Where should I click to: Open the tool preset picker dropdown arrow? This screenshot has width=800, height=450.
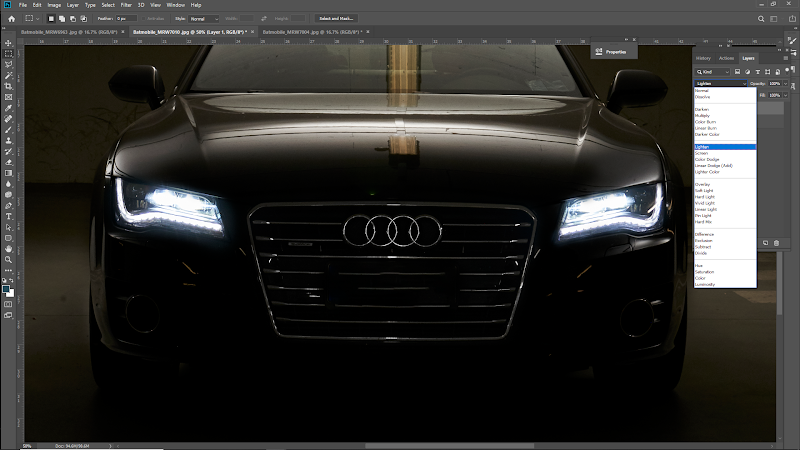[x=38, y=19]
